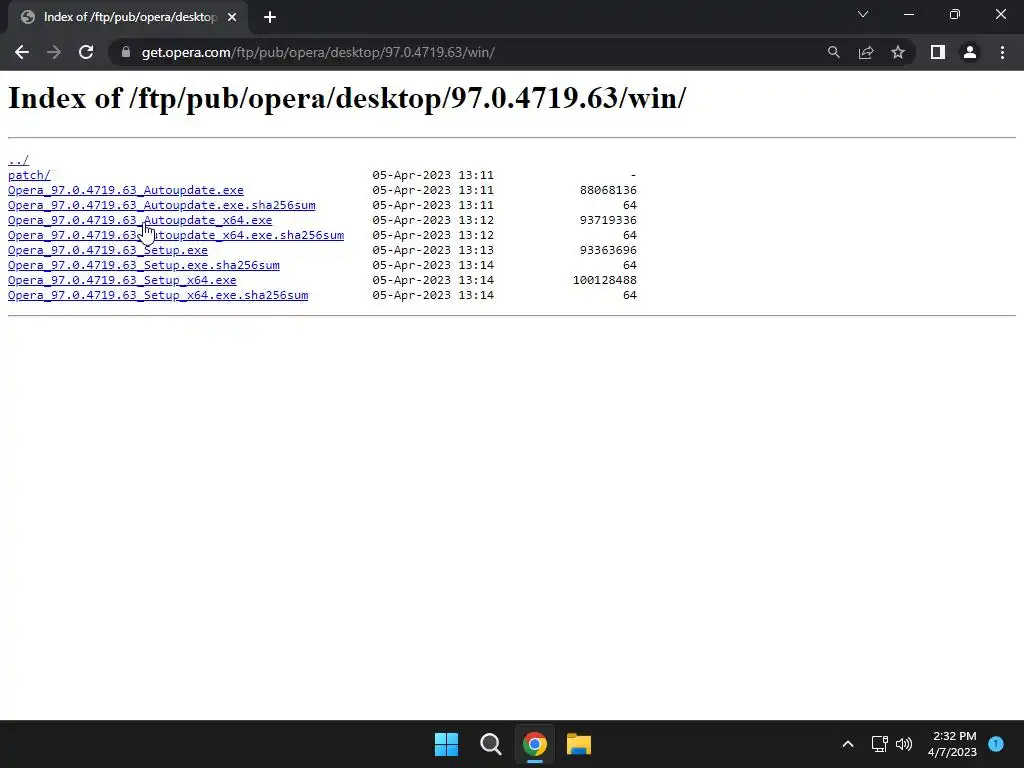Open the network icon in system tray
This screenshot has width=1024, height=768.
click(x=880, y=744)
